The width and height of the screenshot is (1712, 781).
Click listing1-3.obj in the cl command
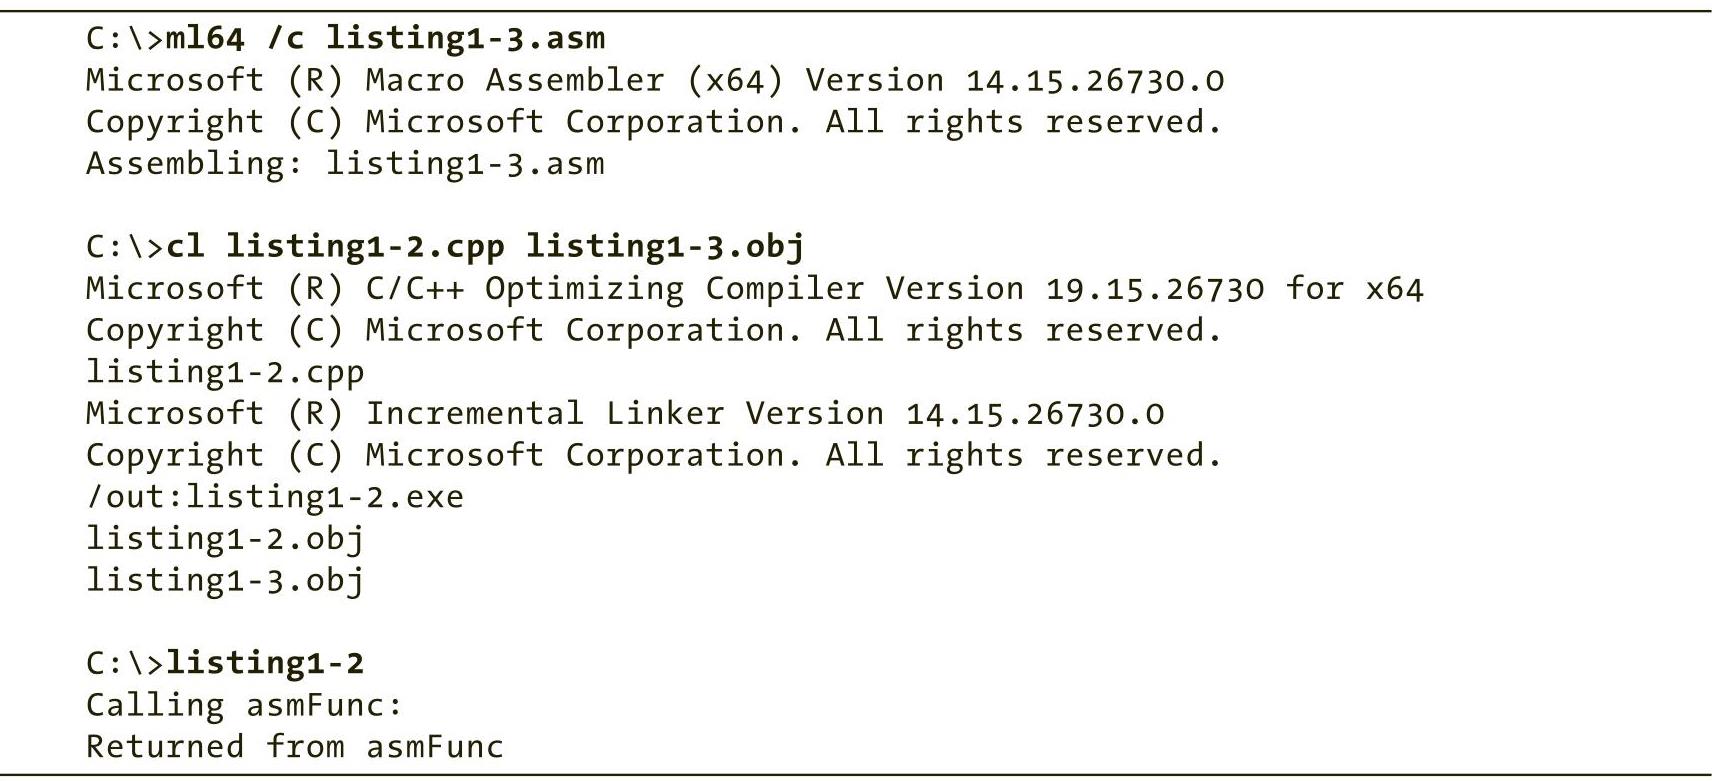[665, 246]
